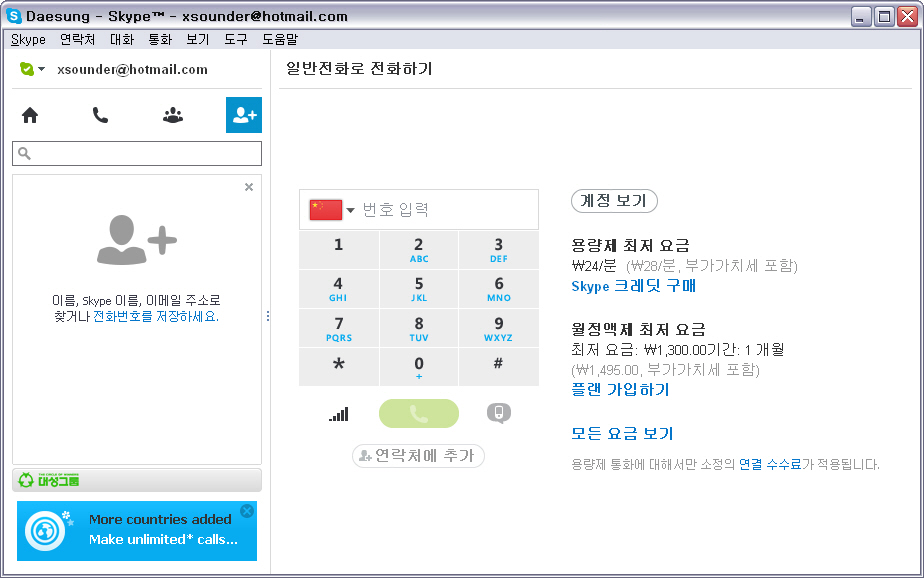Dial digit 6 MNO on keypad

(499, 289)
